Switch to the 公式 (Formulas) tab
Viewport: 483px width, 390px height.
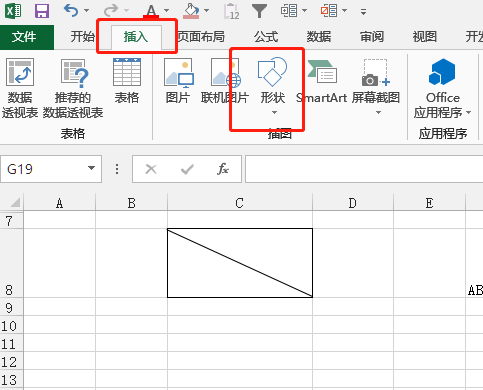[x=266, y=37]
